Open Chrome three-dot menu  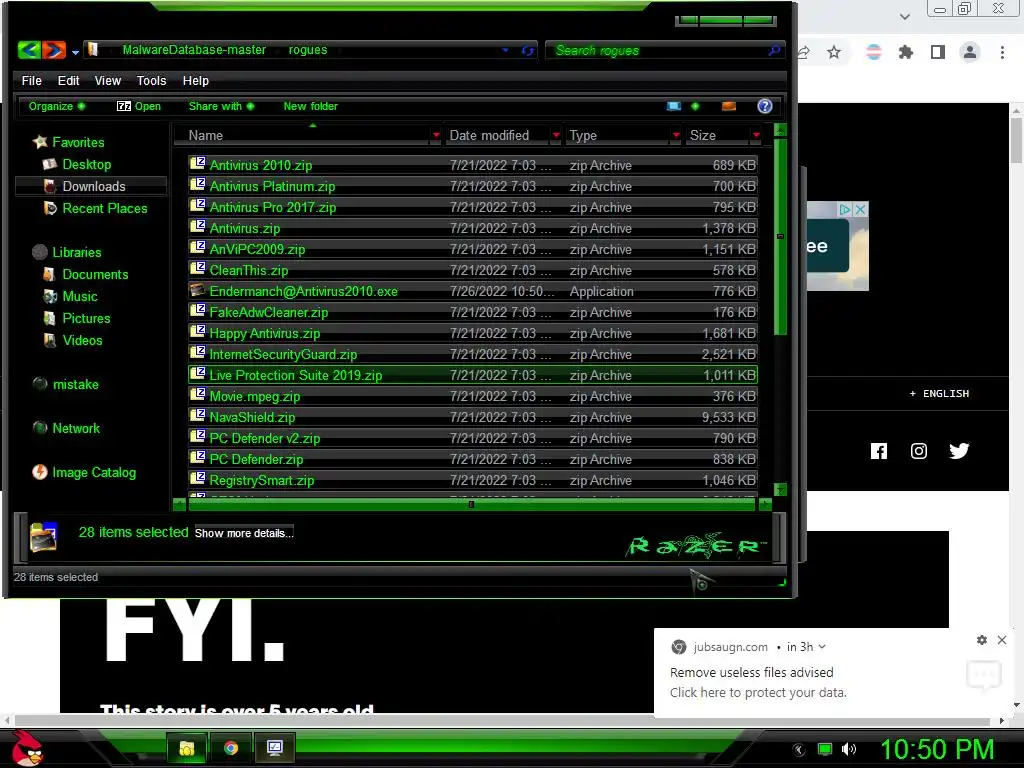click(x=1002, y=52)
